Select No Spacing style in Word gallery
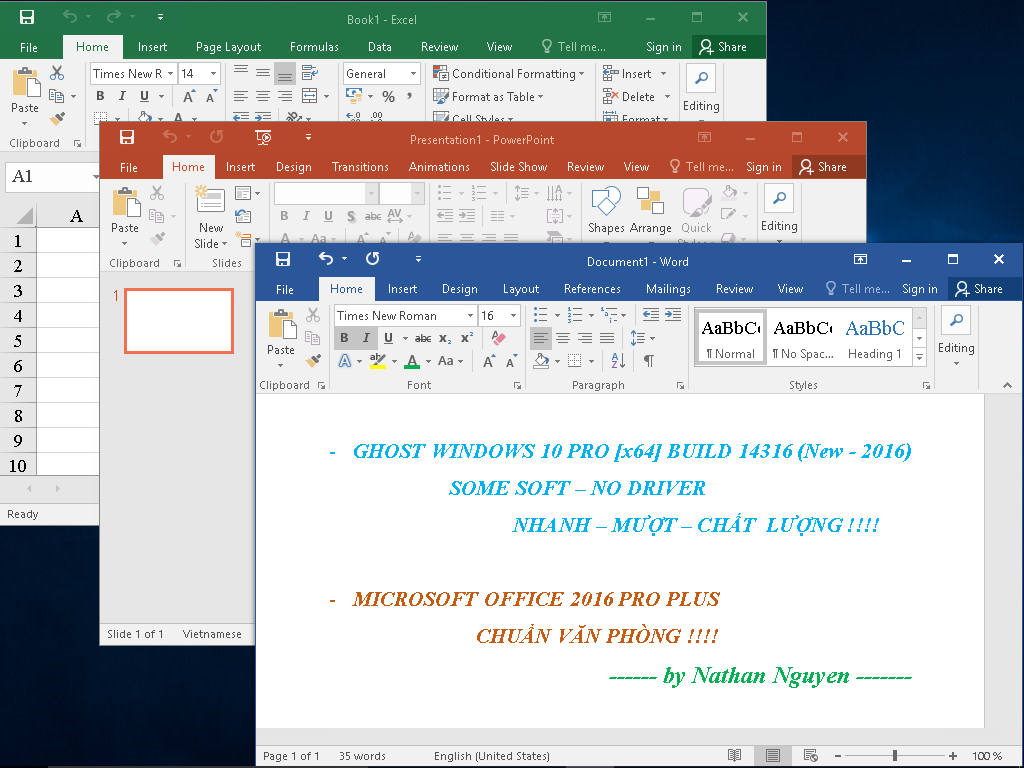Viewport: 1024px width, 768px height. click(803, 338)
